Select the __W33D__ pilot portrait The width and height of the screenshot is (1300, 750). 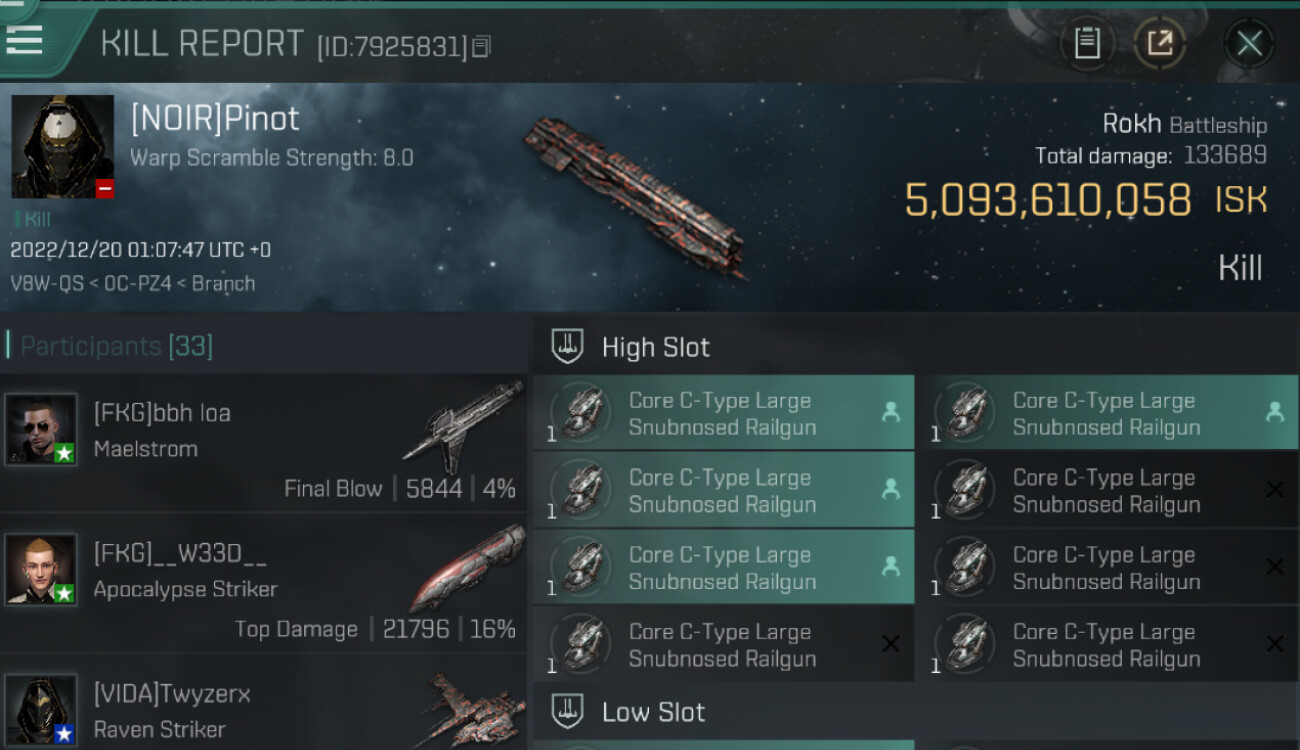click(x=40, y=568)
